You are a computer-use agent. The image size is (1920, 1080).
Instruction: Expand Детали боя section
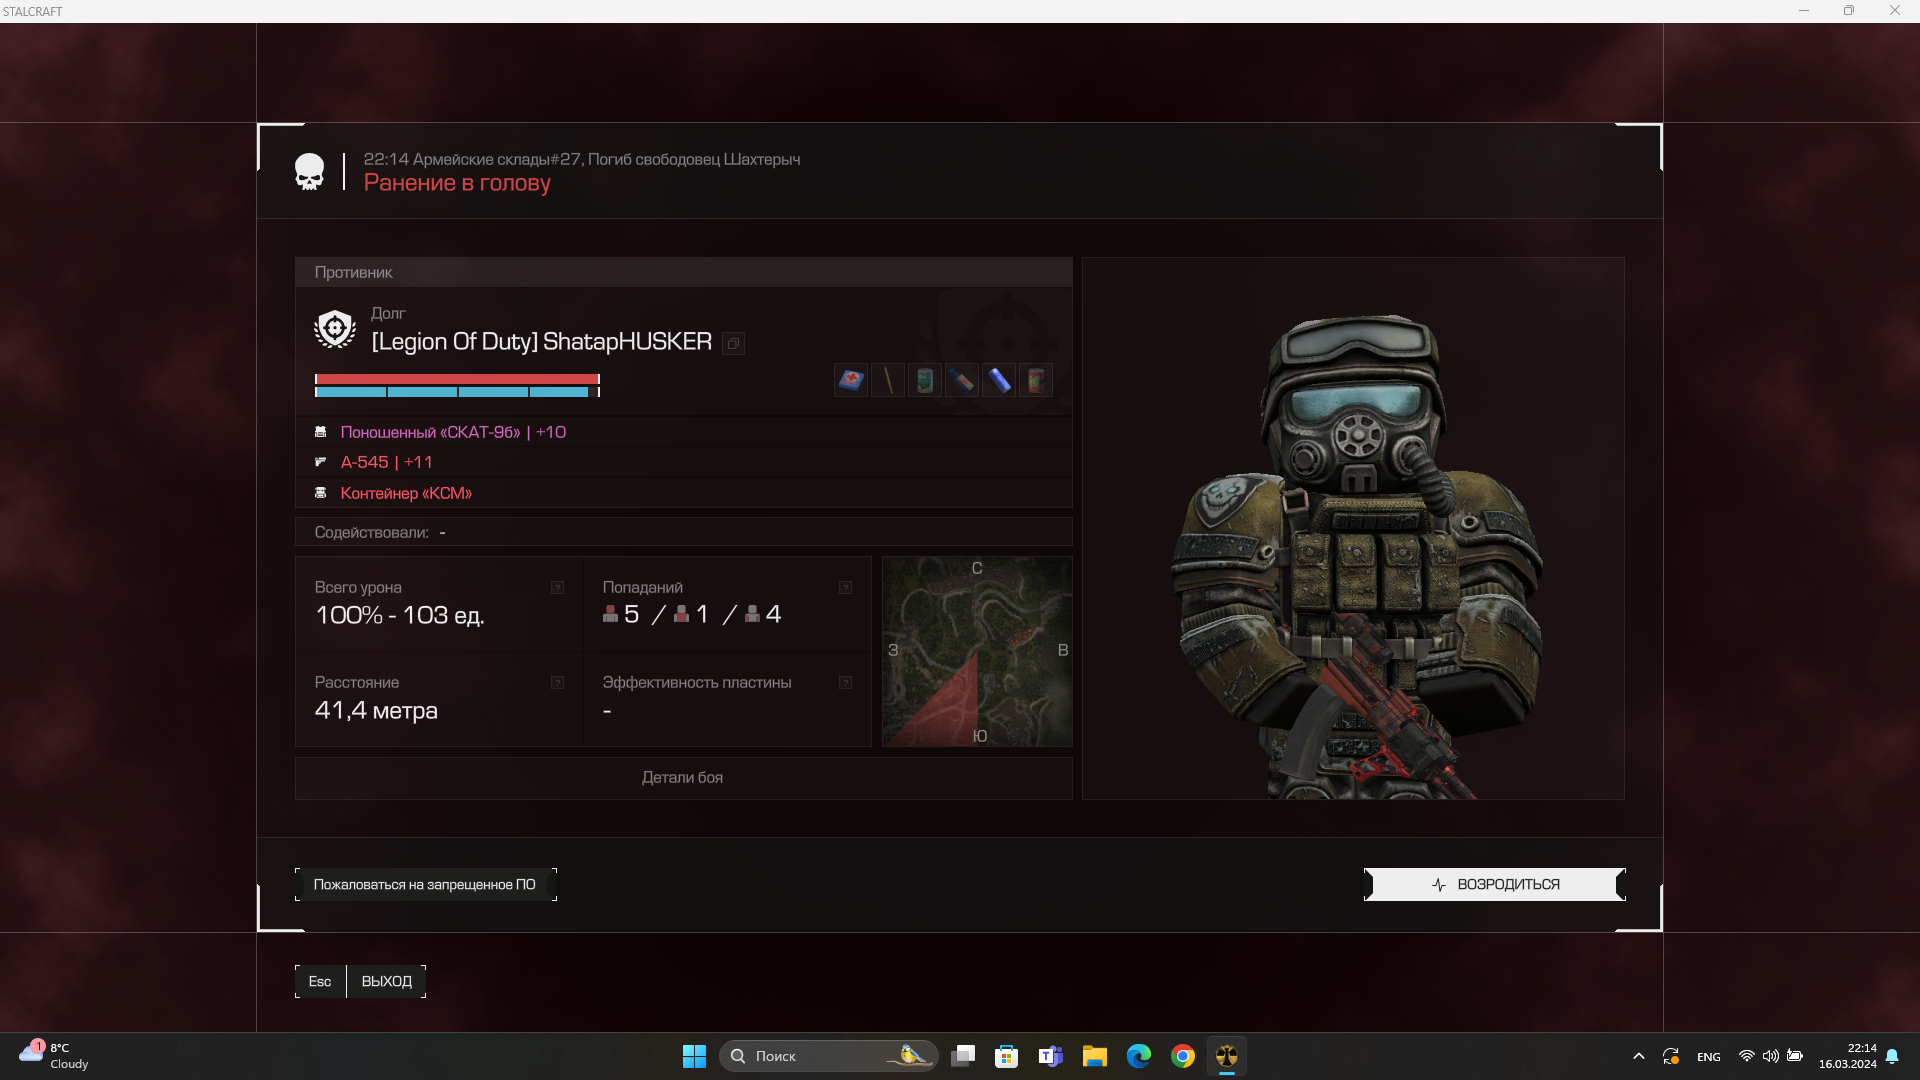pos(683,778)
